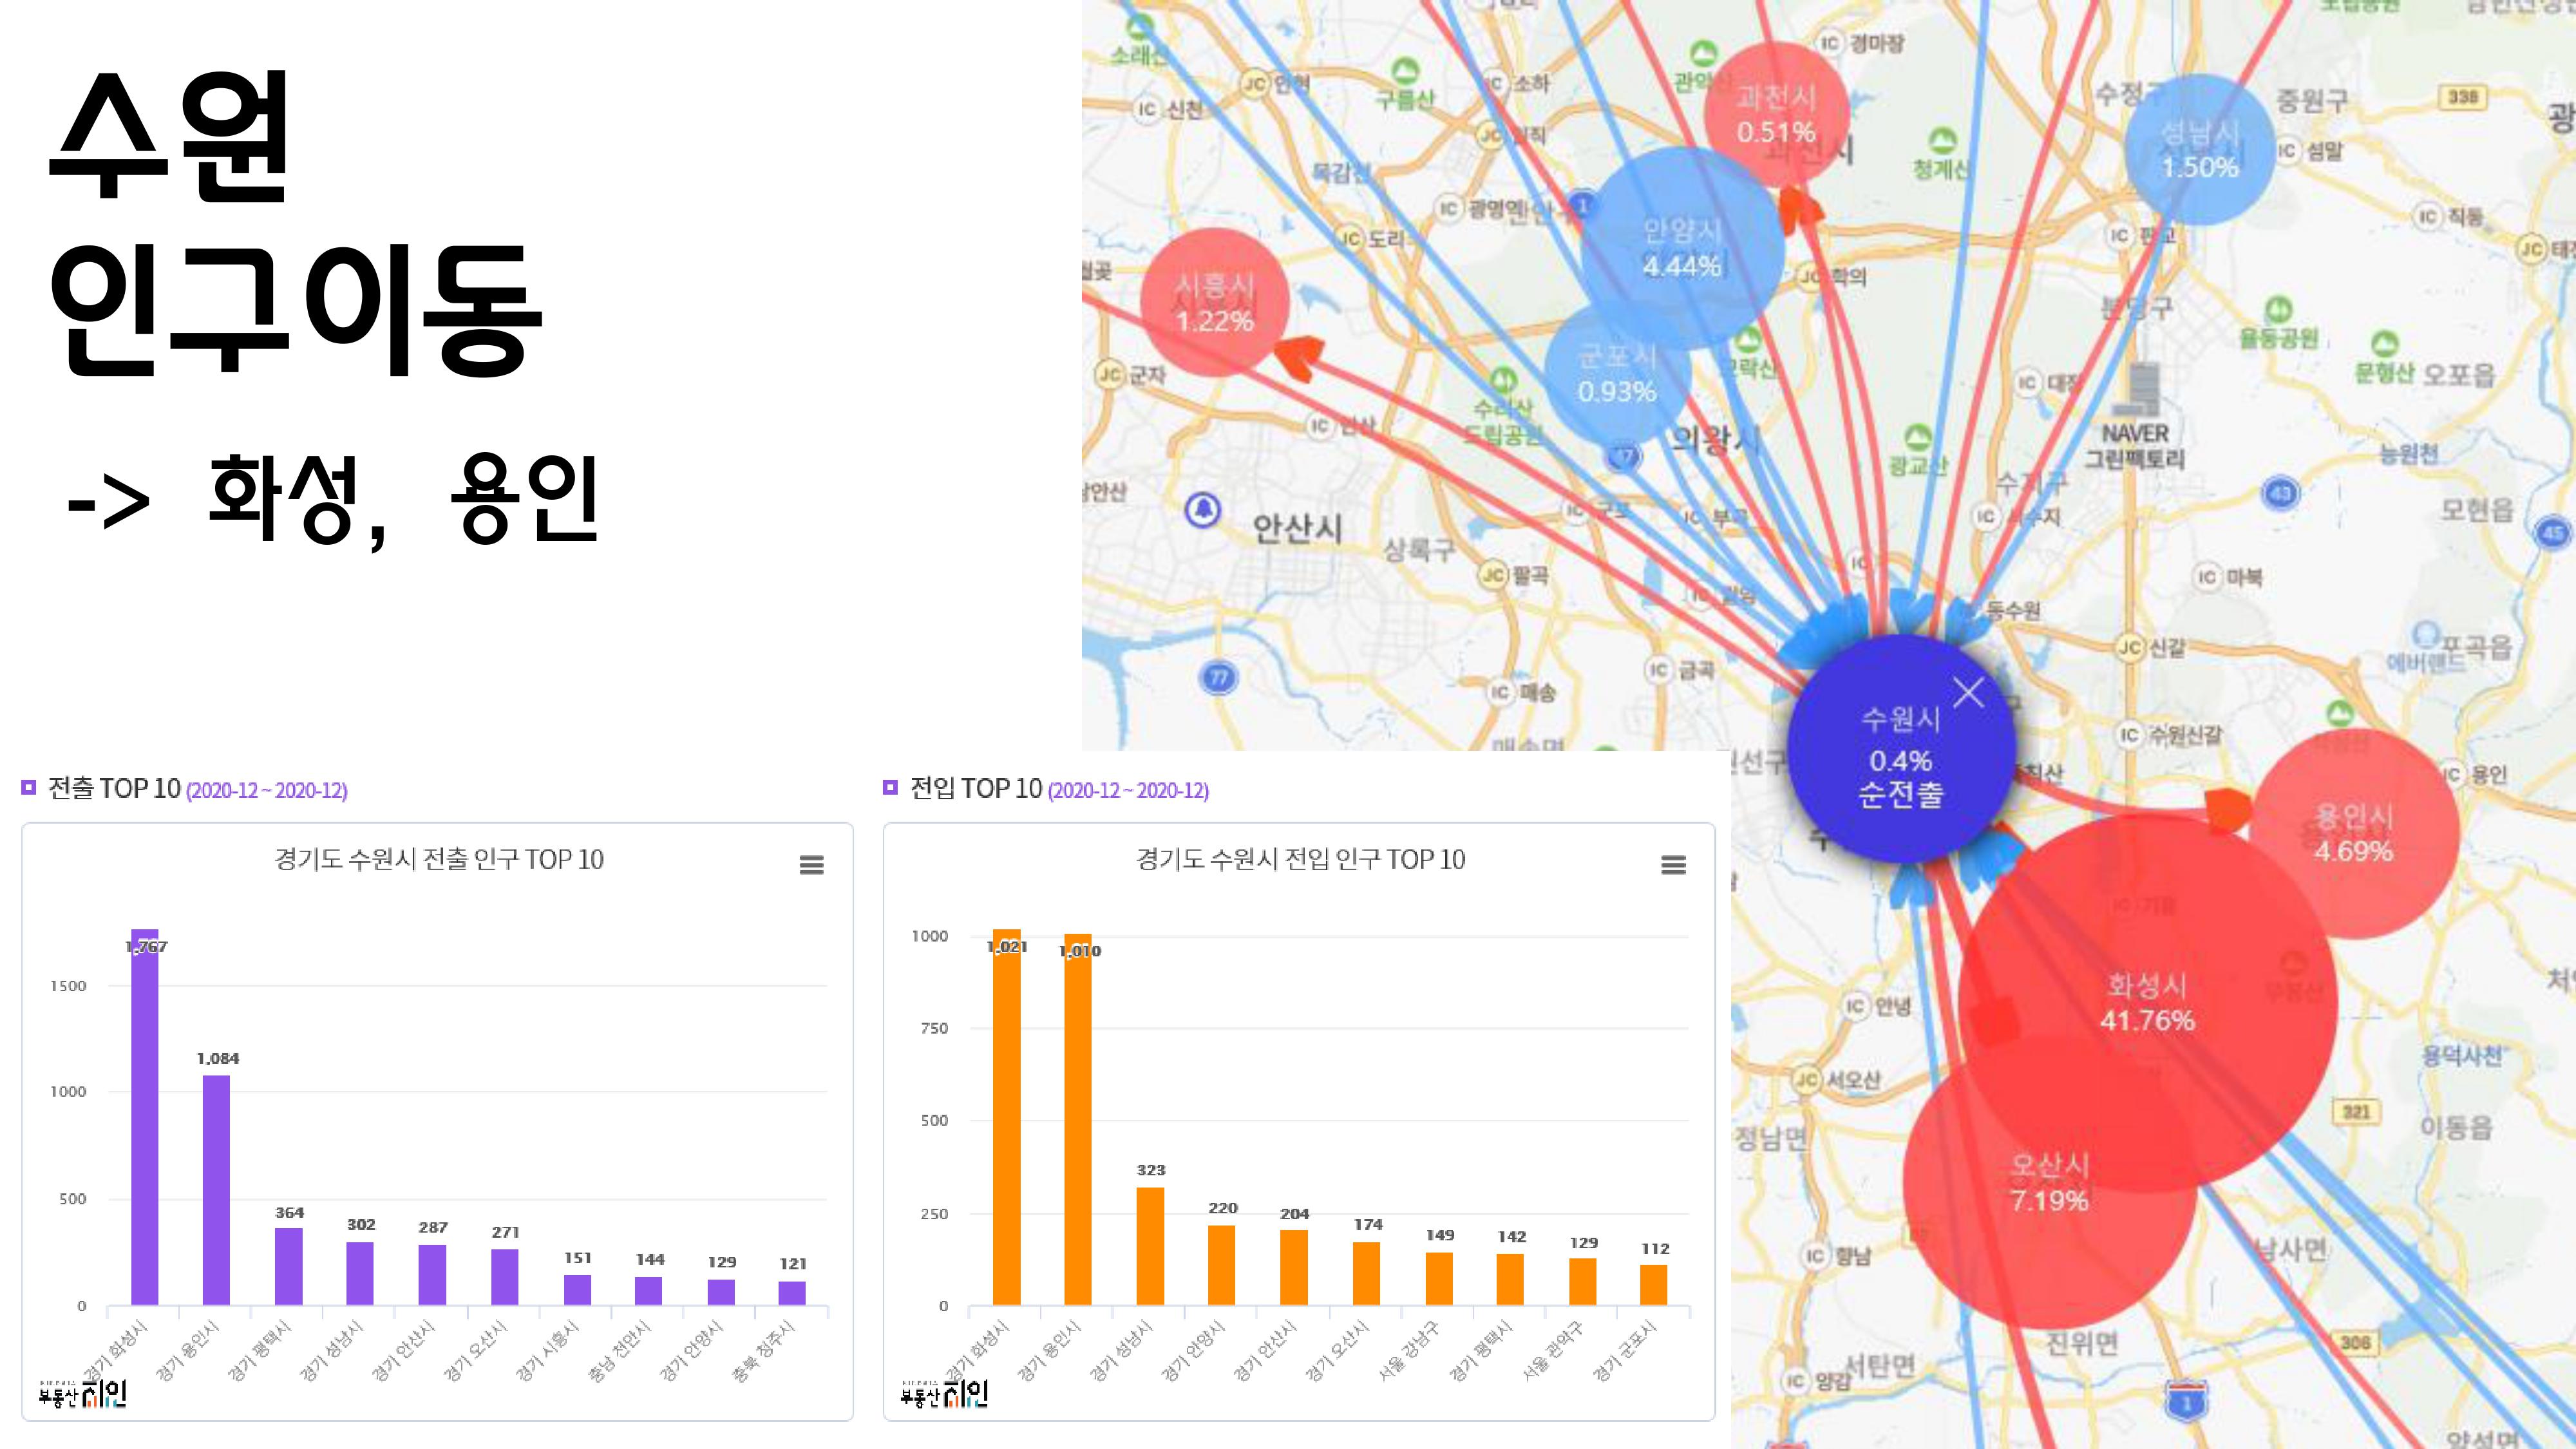Click the 부동산지인 logo in outflow chart

(83, 1393)
